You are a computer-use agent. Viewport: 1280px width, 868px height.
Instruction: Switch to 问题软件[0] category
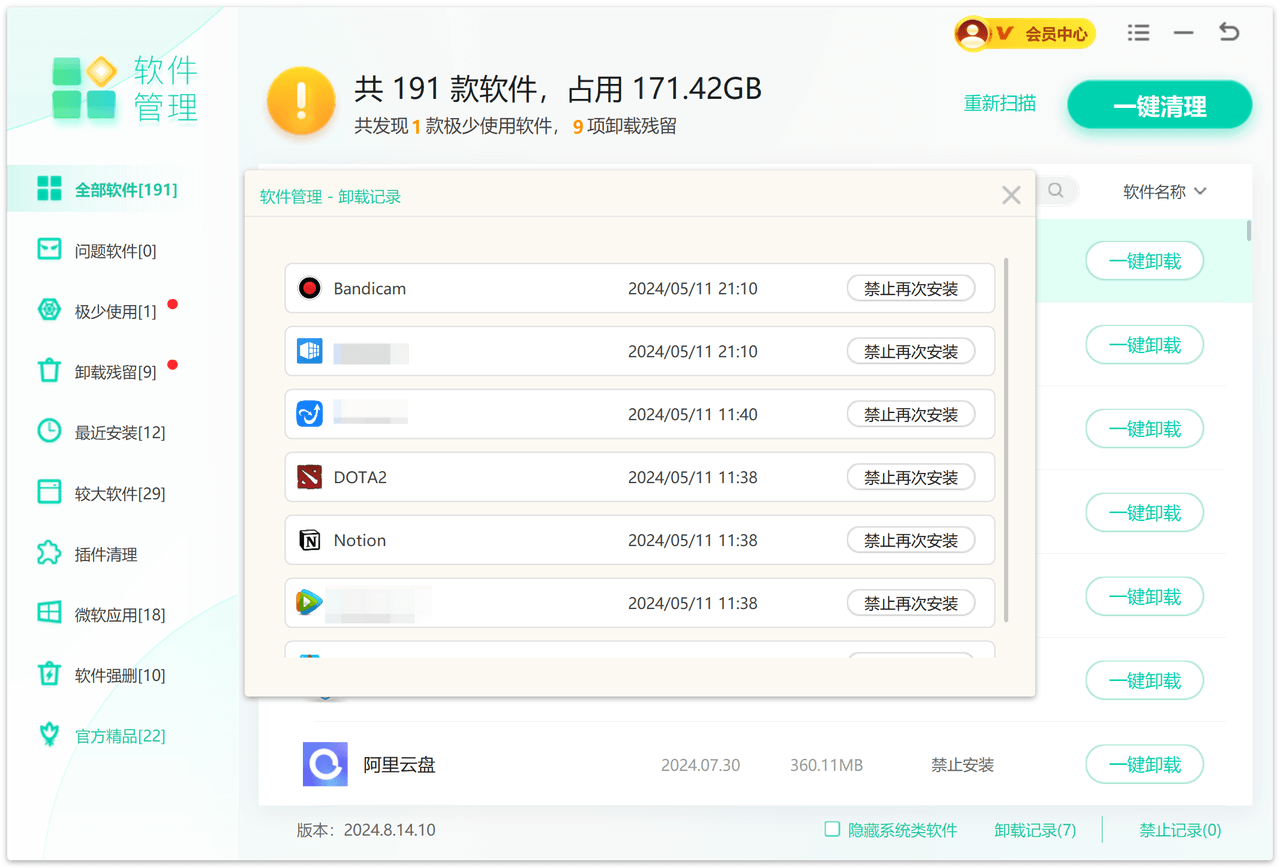coord(115,251)
